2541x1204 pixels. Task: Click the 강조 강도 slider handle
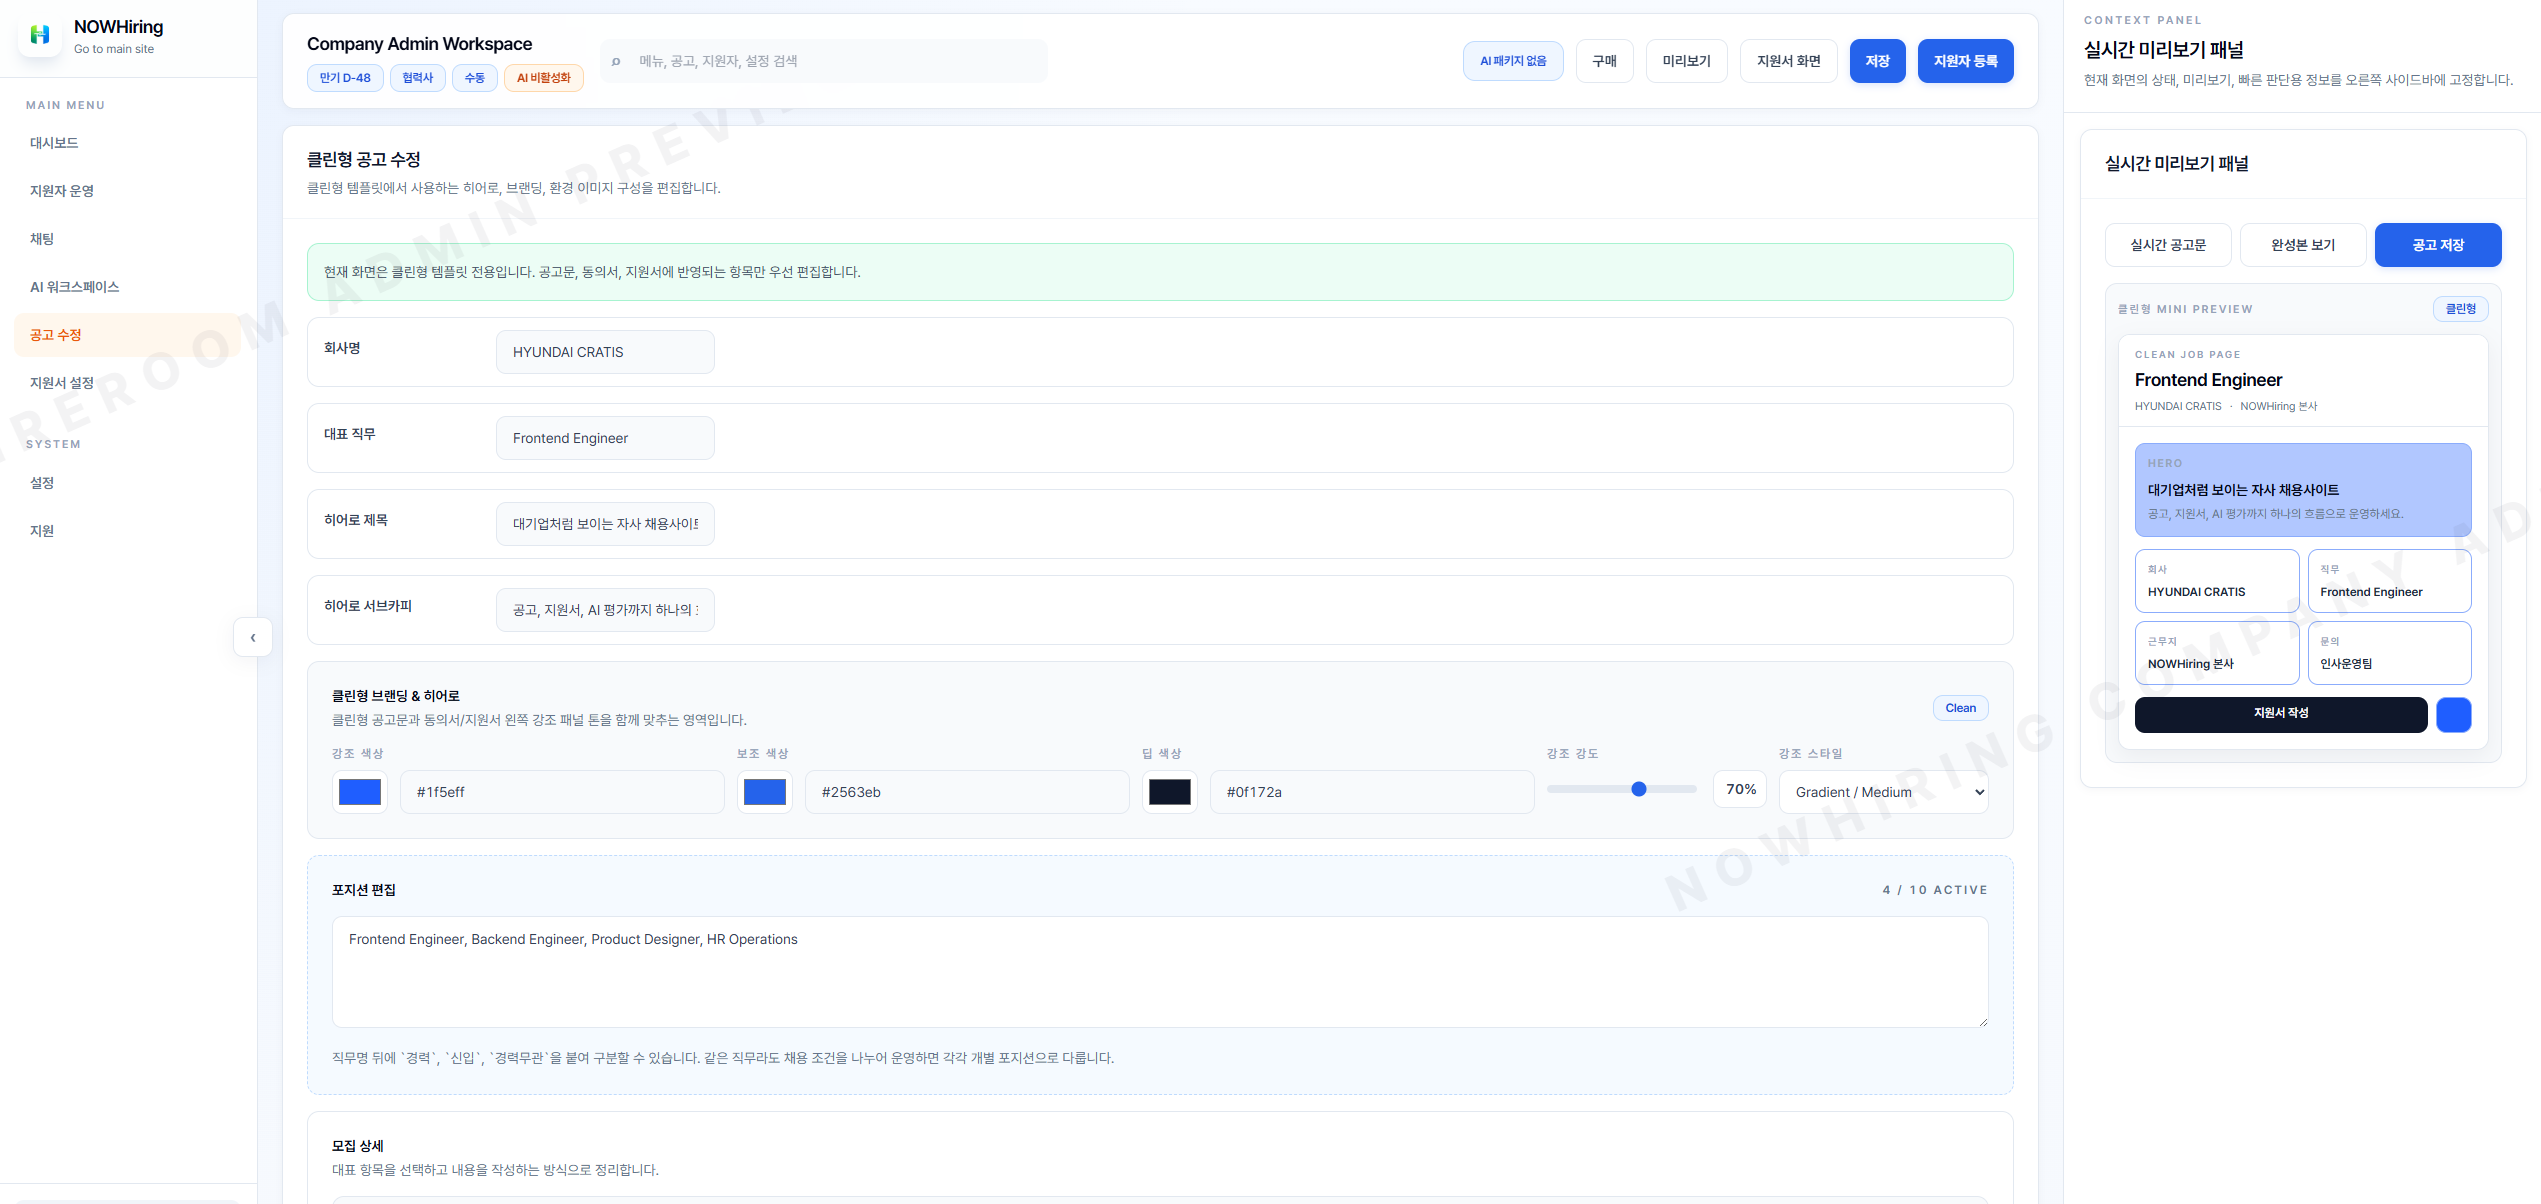pos(1638,789)
